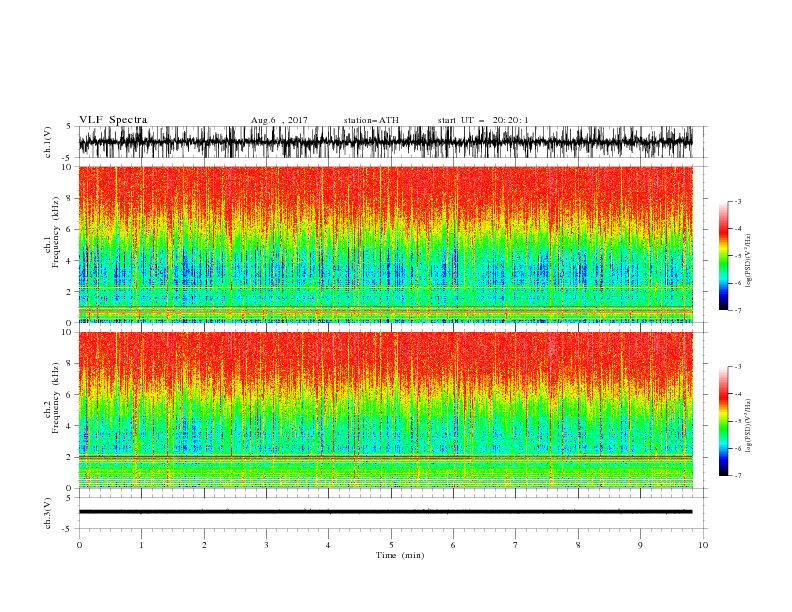Click the 'start UT = 20:20:1' label
The width and height of the screenshot is (792, 612).
[x=483, y=120]
